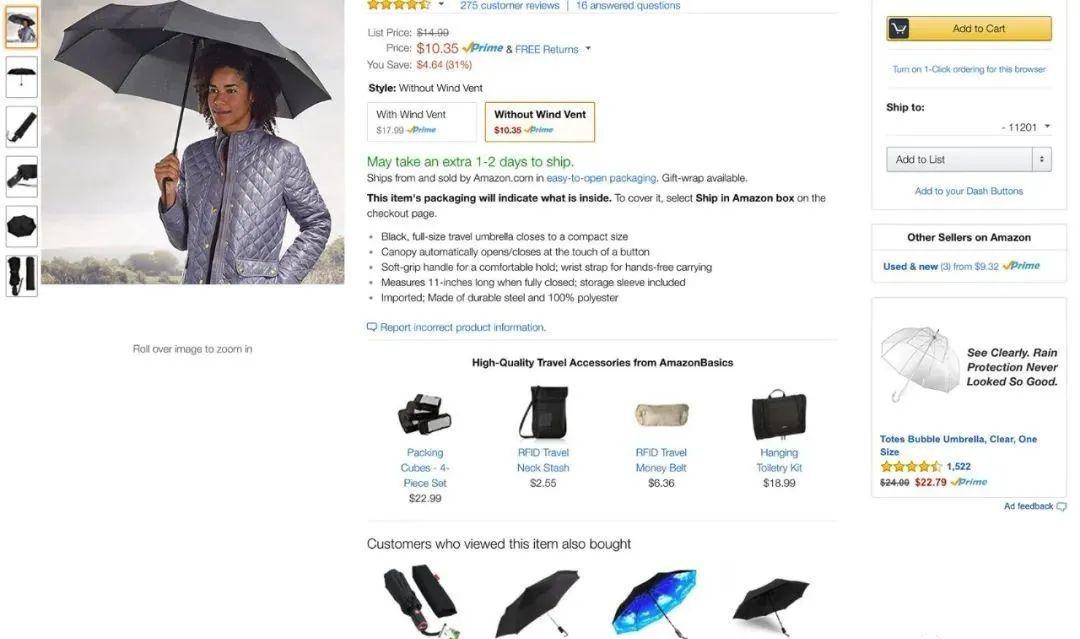This screenshot has height=639, width=1080.
Task: Open the Packing Cubes 4-Piece Set image
Action: click(x=424, y=414)
